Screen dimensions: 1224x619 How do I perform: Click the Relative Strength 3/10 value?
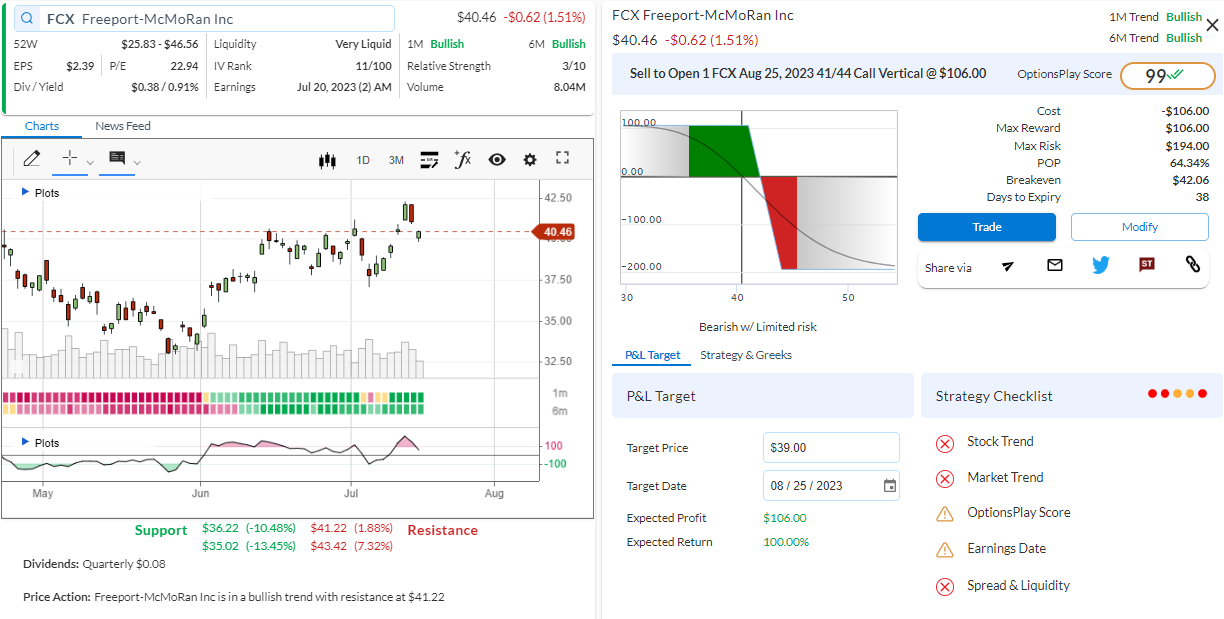(574, 66)
